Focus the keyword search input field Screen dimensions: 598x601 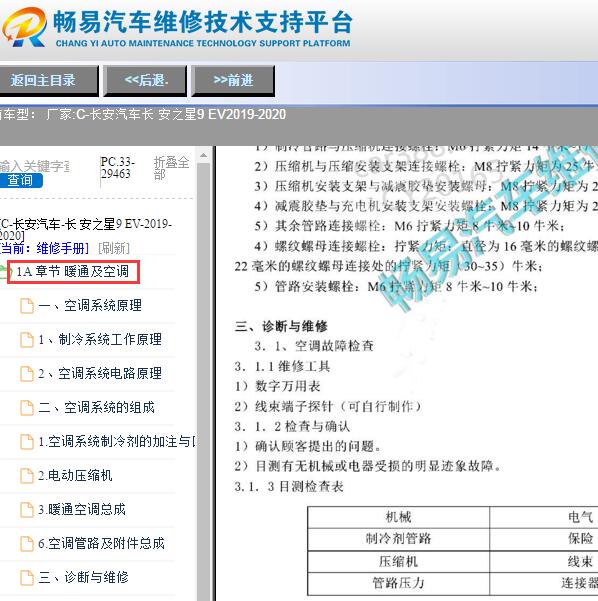pos(34,166)
